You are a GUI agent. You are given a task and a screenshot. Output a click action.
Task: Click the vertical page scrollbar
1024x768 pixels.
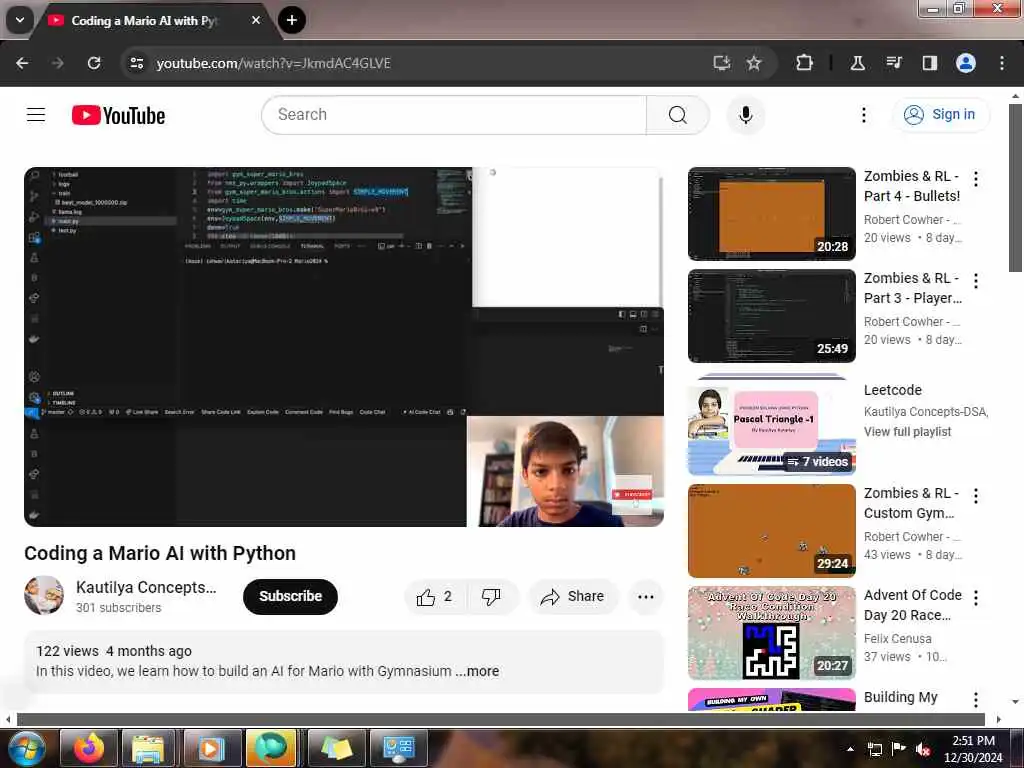(x=1015, y=187)
